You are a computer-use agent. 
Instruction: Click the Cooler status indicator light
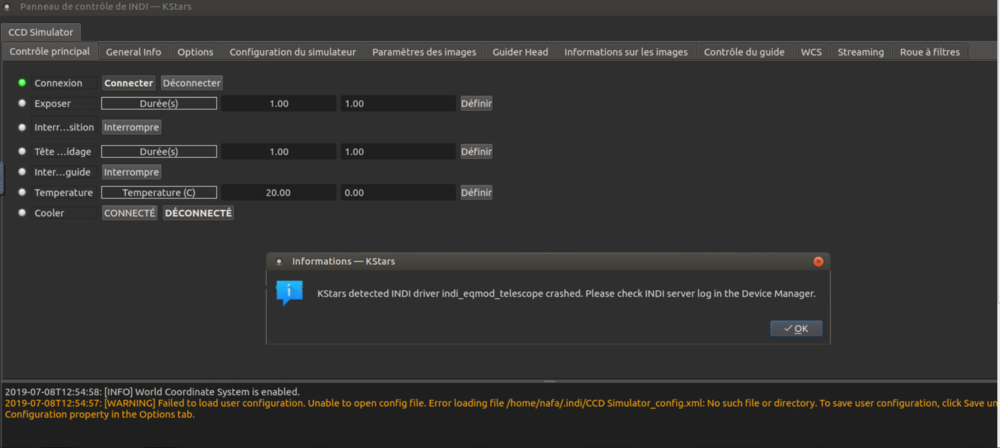click(22, 213)
